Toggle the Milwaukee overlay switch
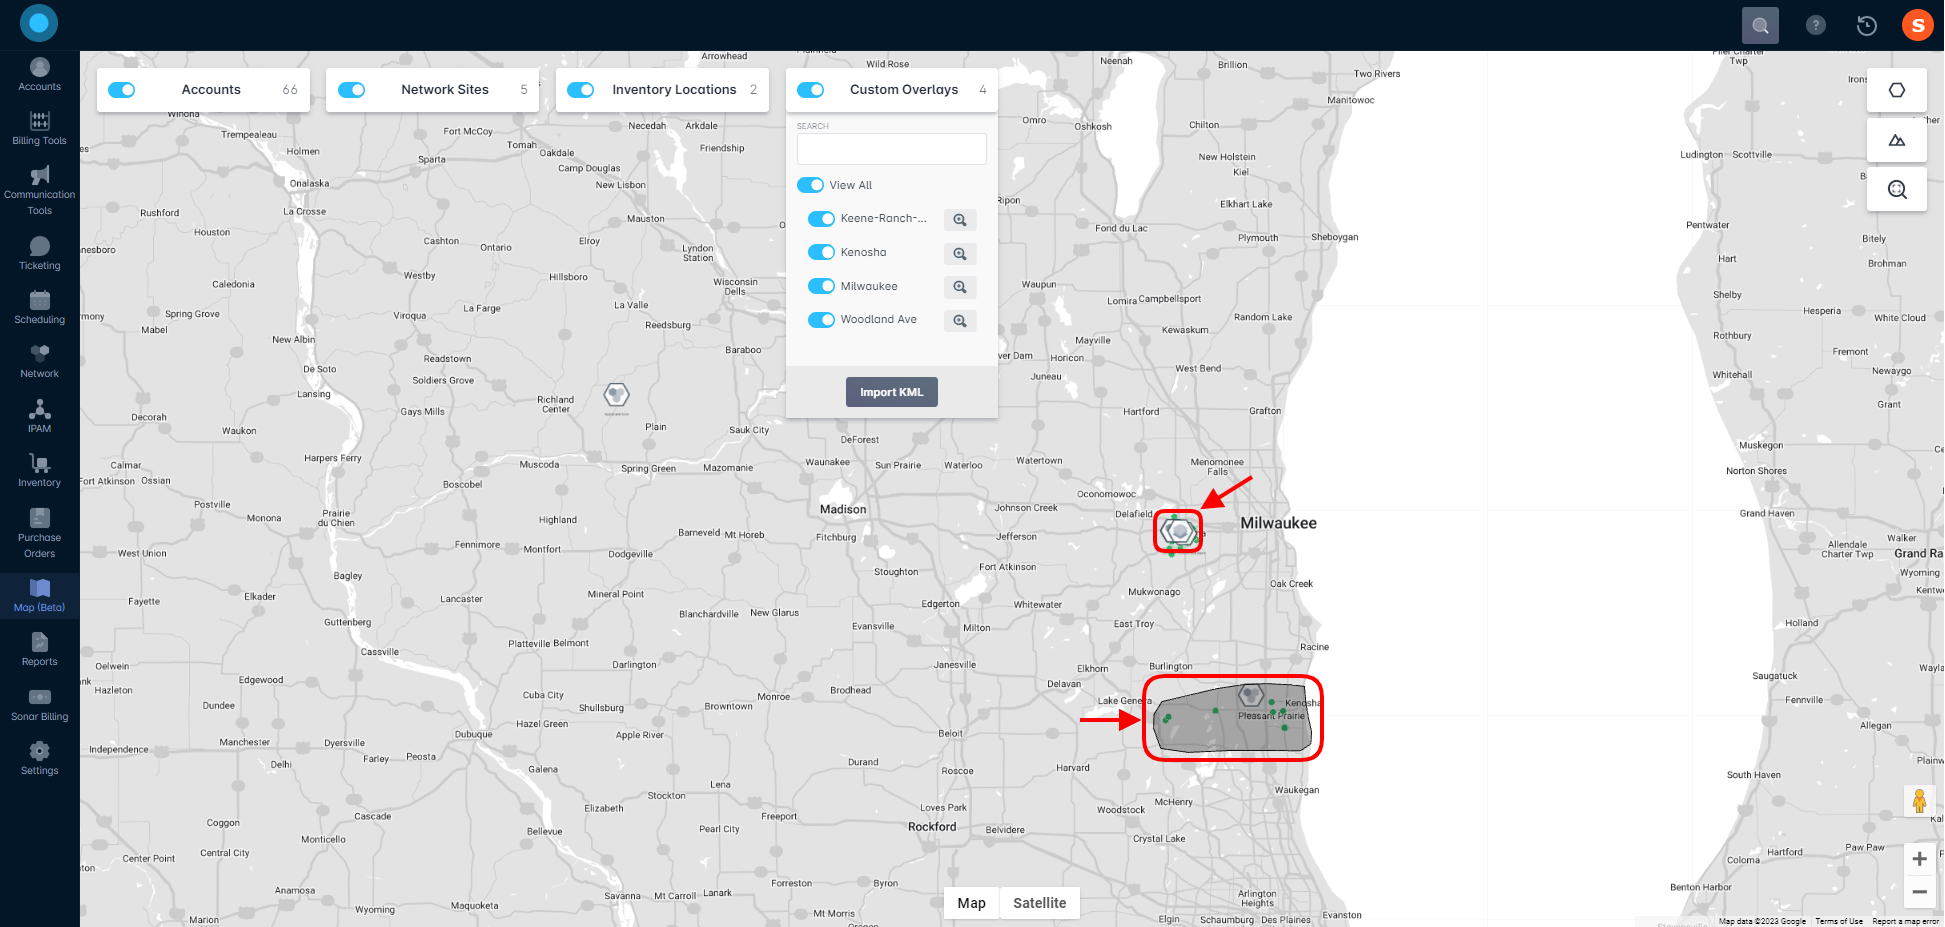 tap(821, 286)
